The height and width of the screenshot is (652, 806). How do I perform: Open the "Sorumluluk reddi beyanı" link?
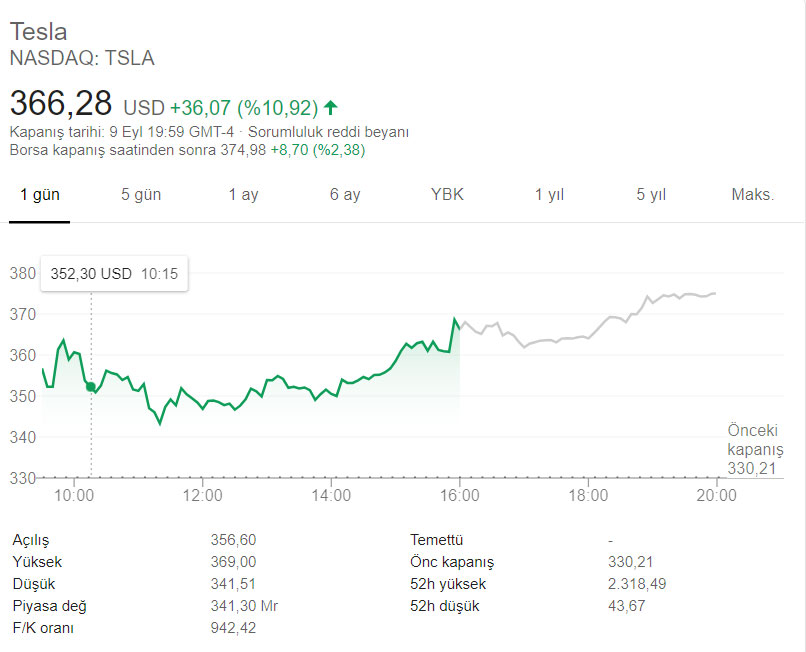(x=328, y=132)
